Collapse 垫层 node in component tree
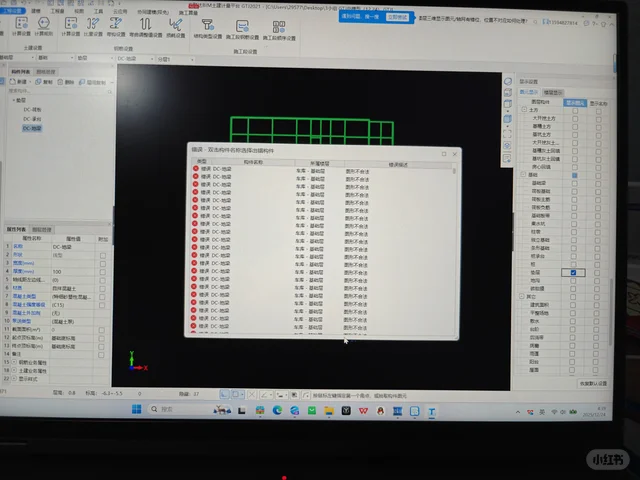Image resolution: width=640 pixels, height=480 pixels. (x=13, y=100)
